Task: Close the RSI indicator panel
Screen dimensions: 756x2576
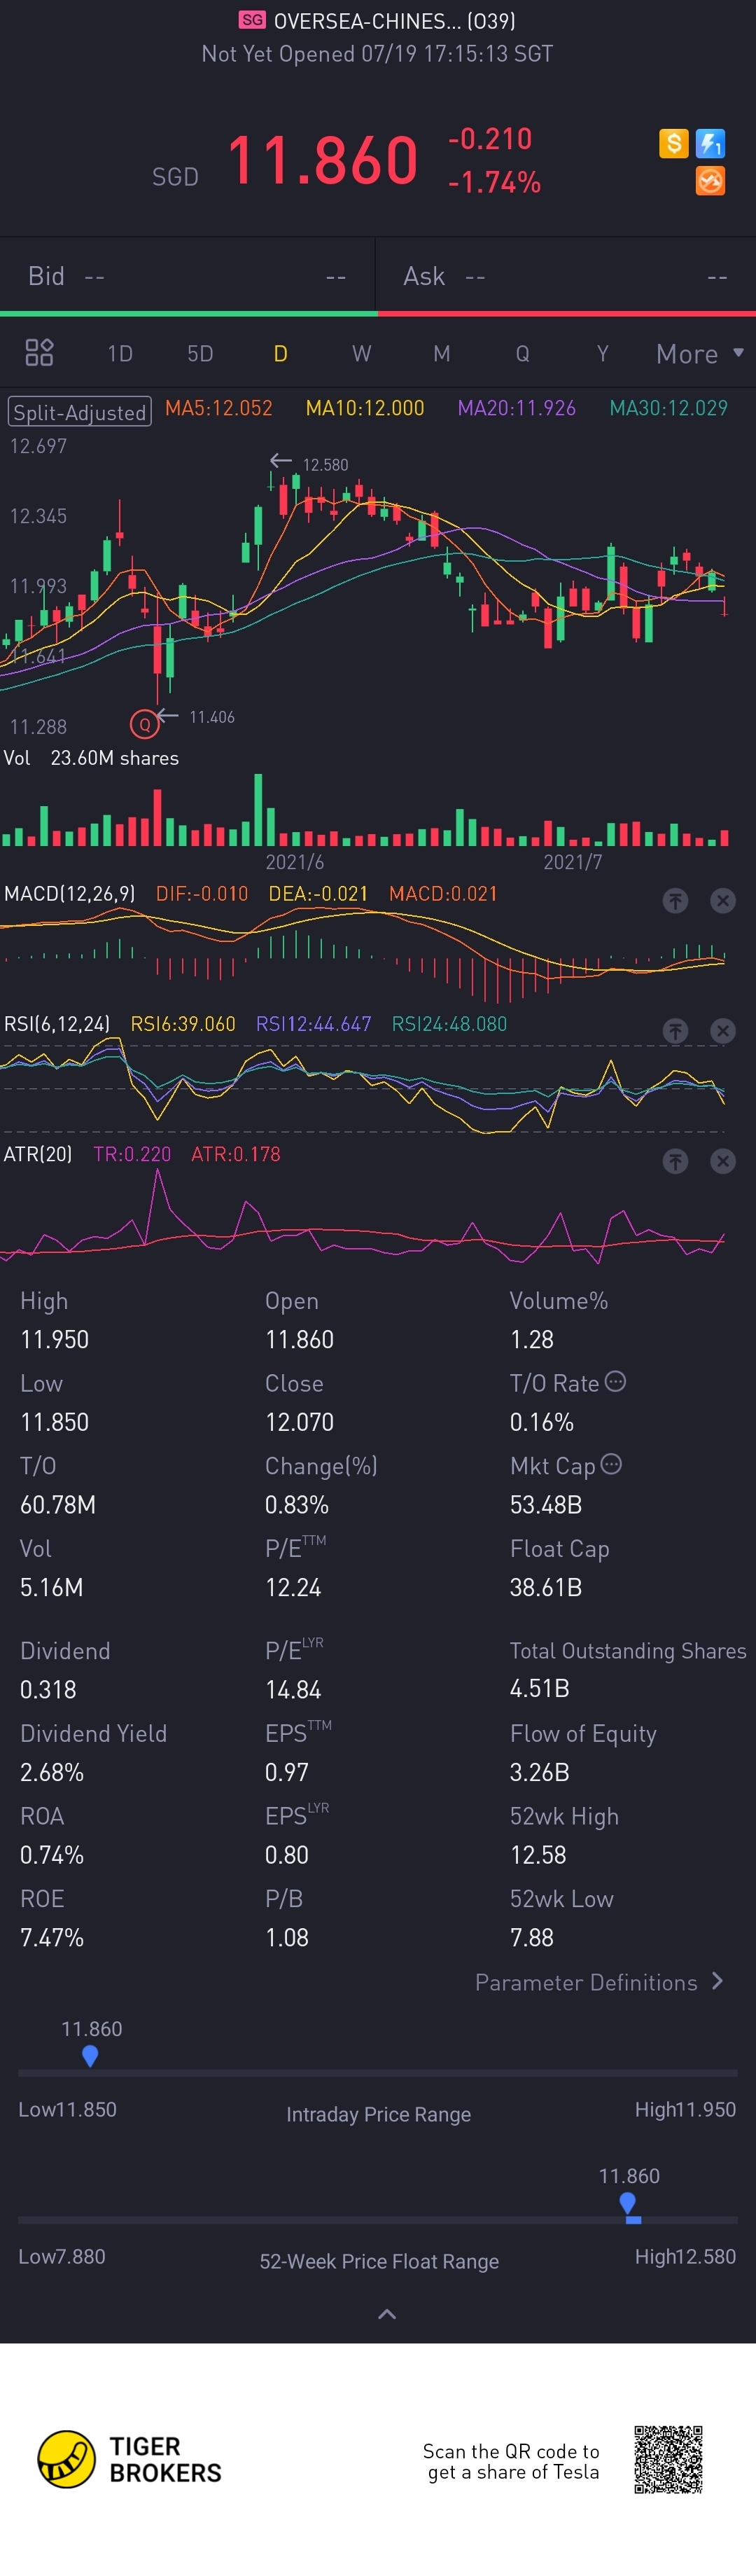Action: (x=722, y=1031)
